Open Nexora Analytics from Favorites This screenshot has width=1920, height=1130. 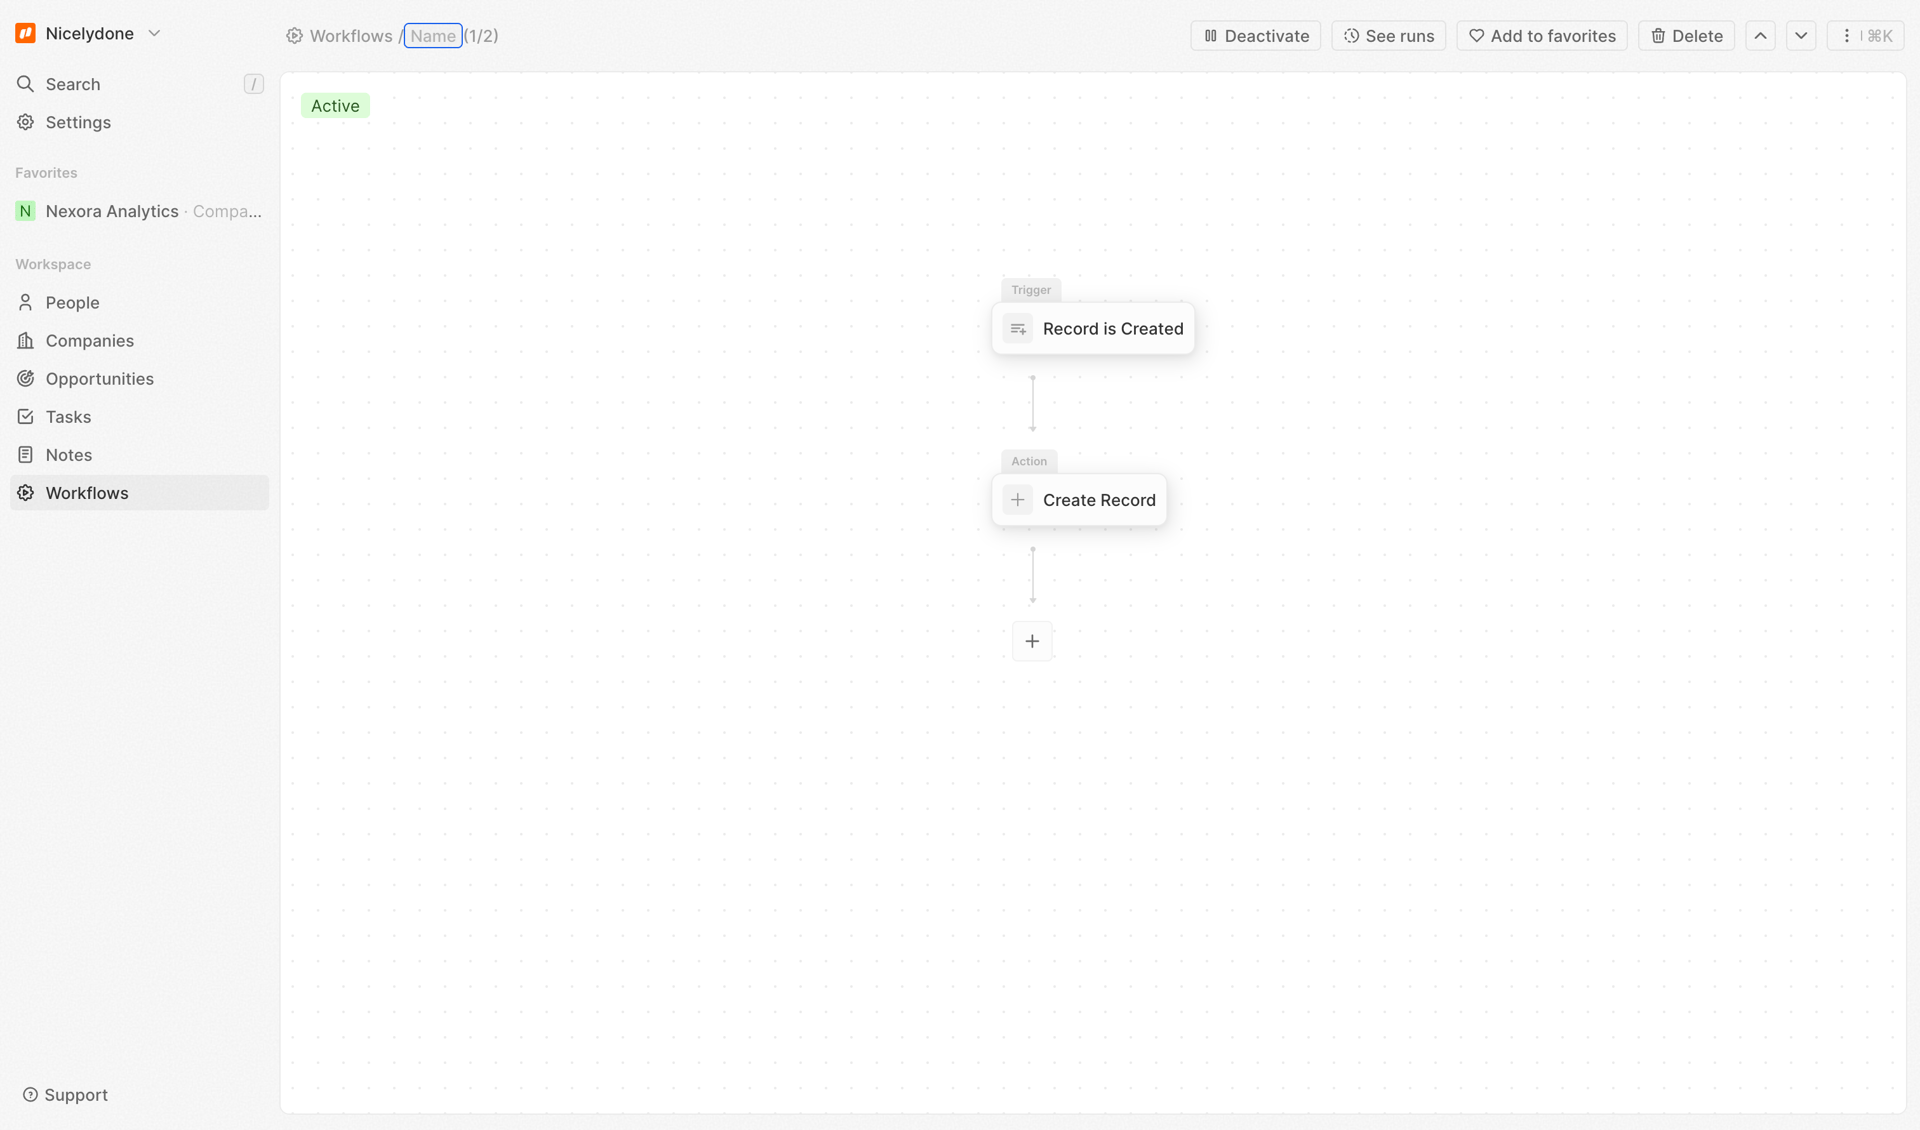coord(112,211)
